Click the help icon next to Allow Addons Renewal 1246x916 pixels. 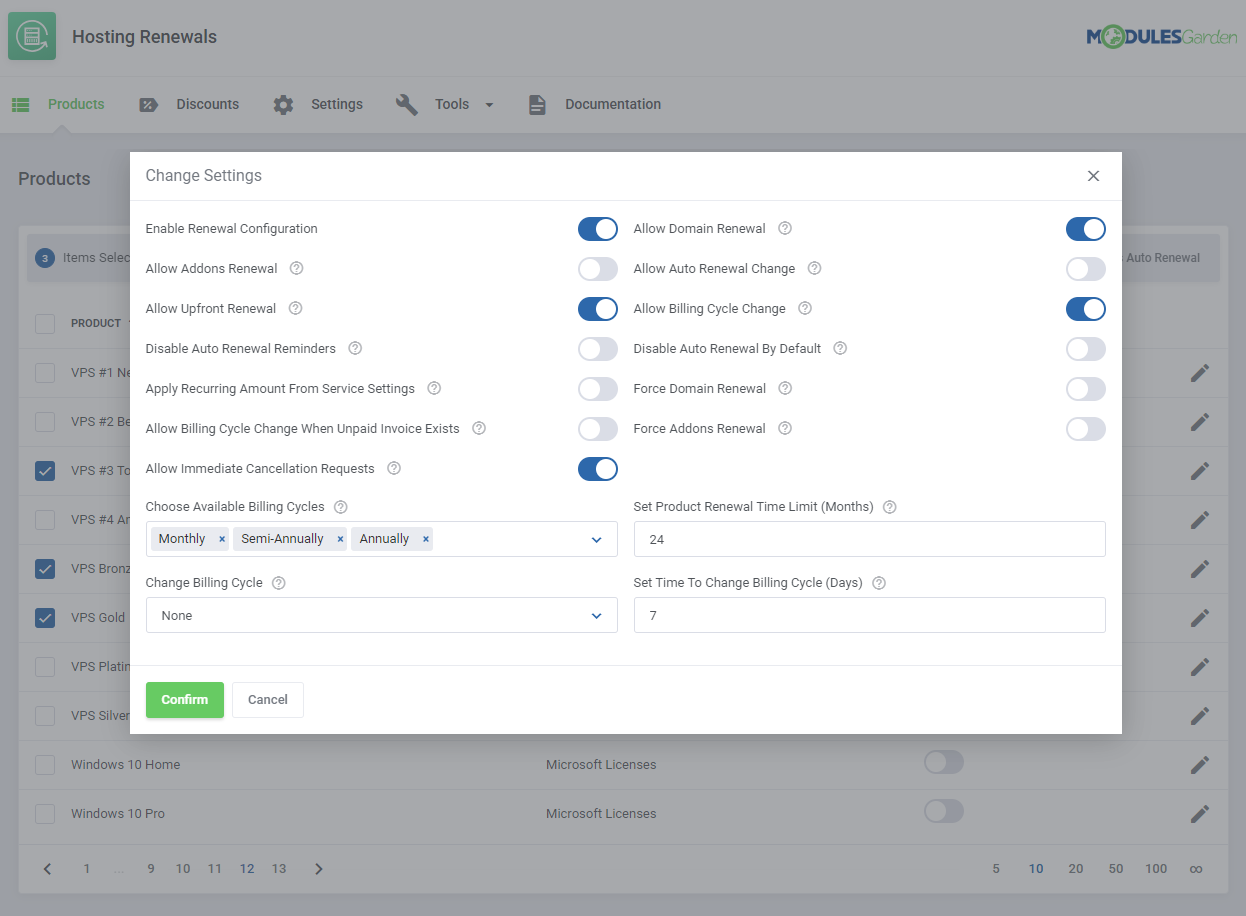pos(296,268)
